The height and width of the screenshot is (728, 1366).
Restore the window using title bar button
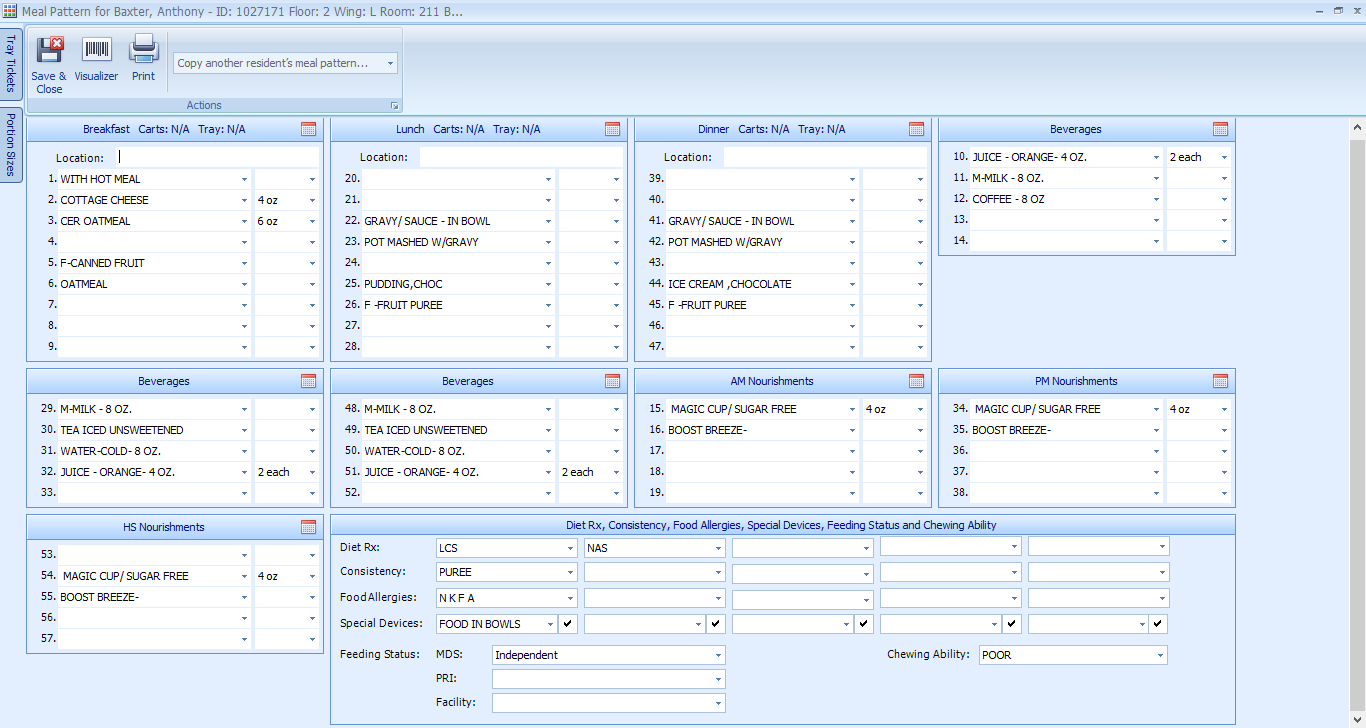(x=1338, y=10)
